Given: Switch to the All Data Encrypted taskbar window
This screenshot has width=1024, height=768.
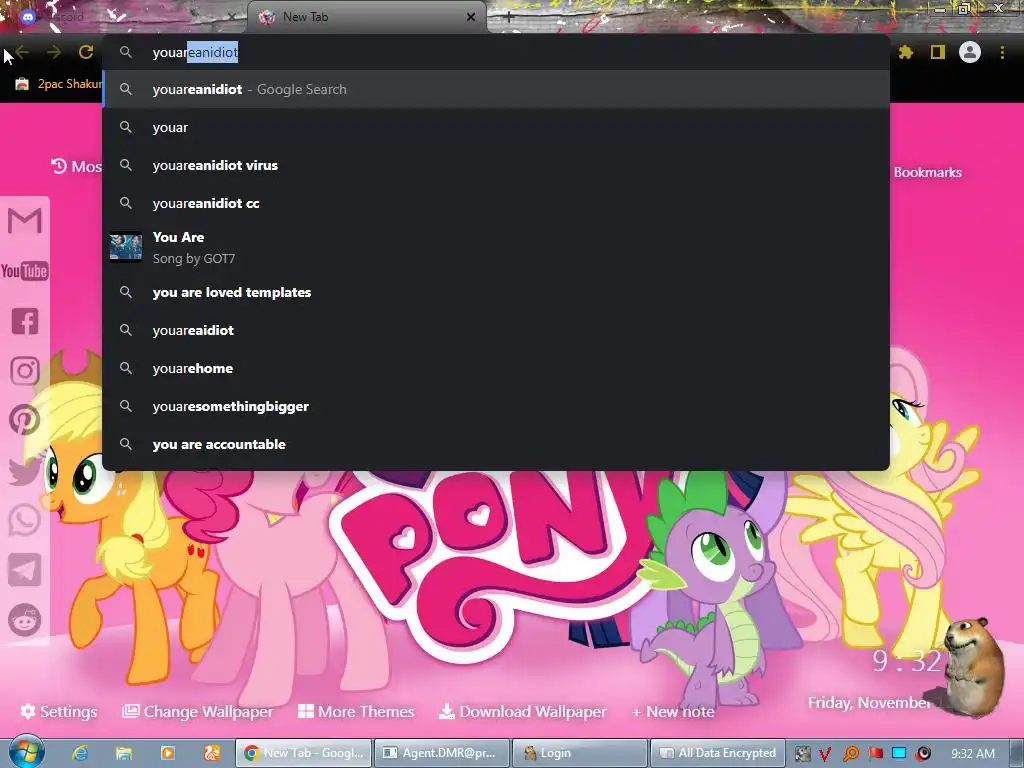Looking at the screenshot, I should click(718, 753).
